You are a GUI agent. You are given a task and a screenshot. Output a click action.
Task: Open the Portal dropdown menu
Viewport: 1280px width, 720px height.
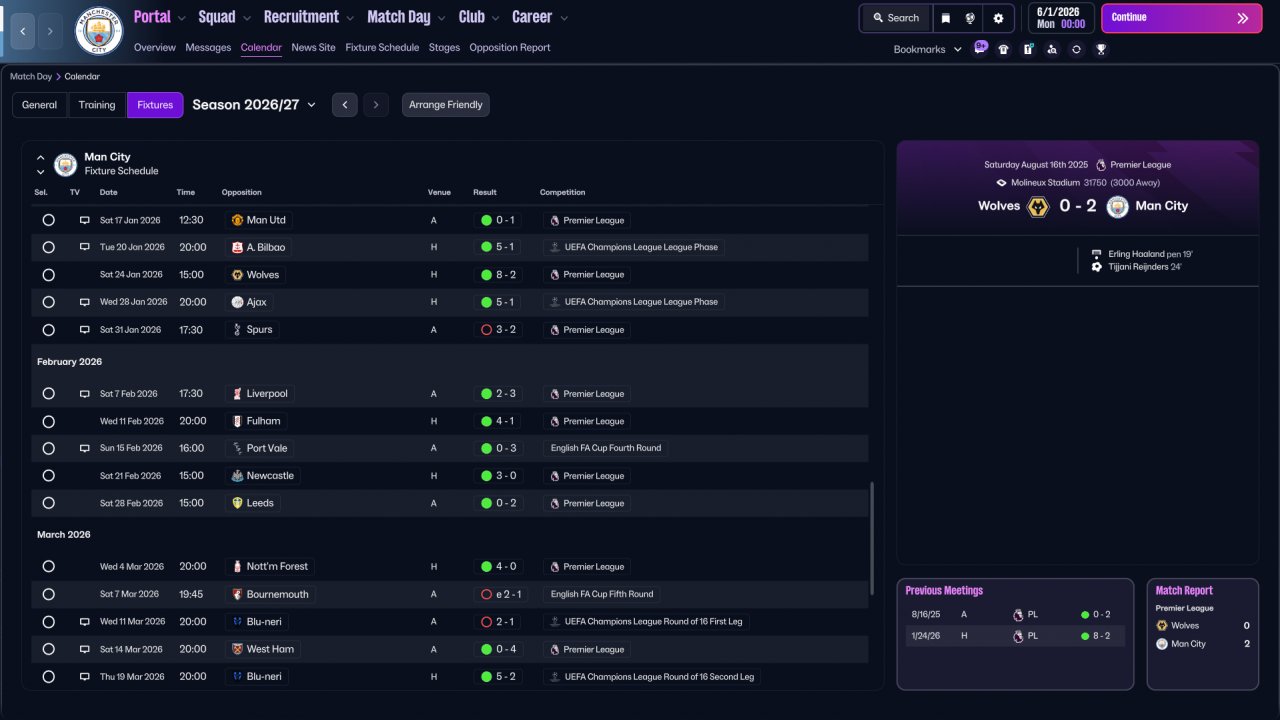[160, 17]
